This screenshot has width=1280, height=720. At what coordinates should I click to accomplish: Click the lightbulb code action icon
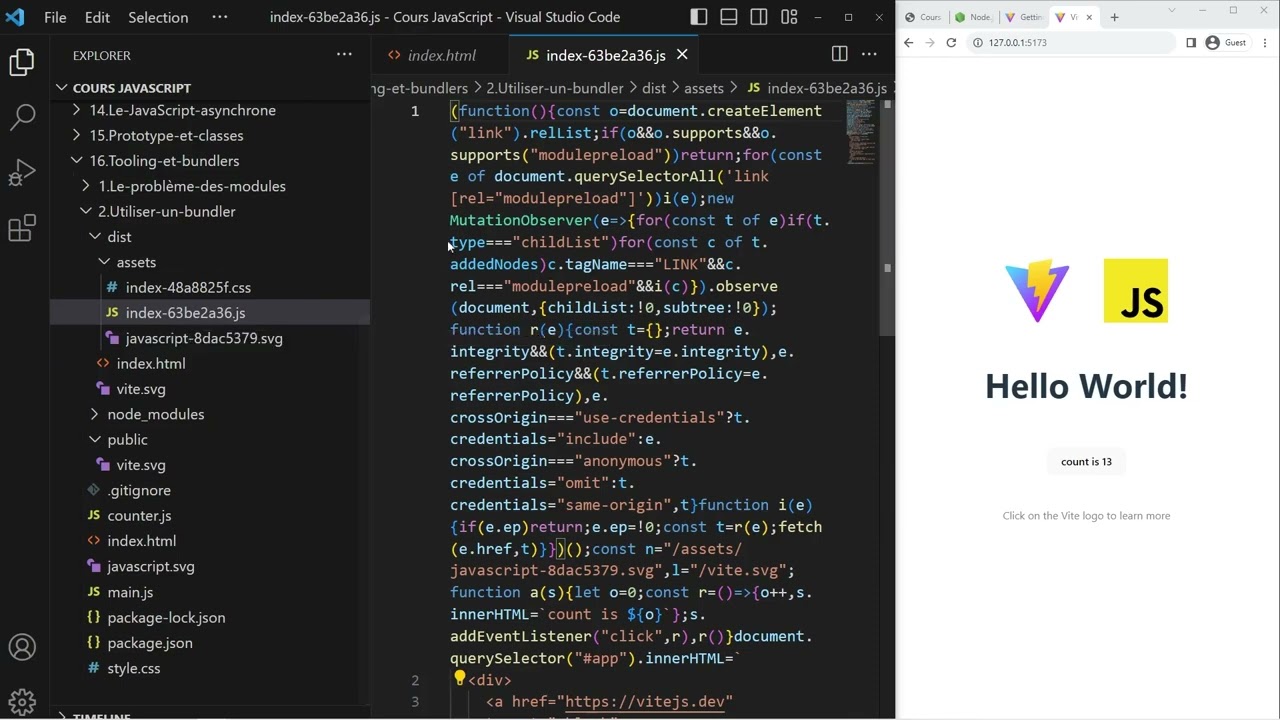tap(459, 679)
